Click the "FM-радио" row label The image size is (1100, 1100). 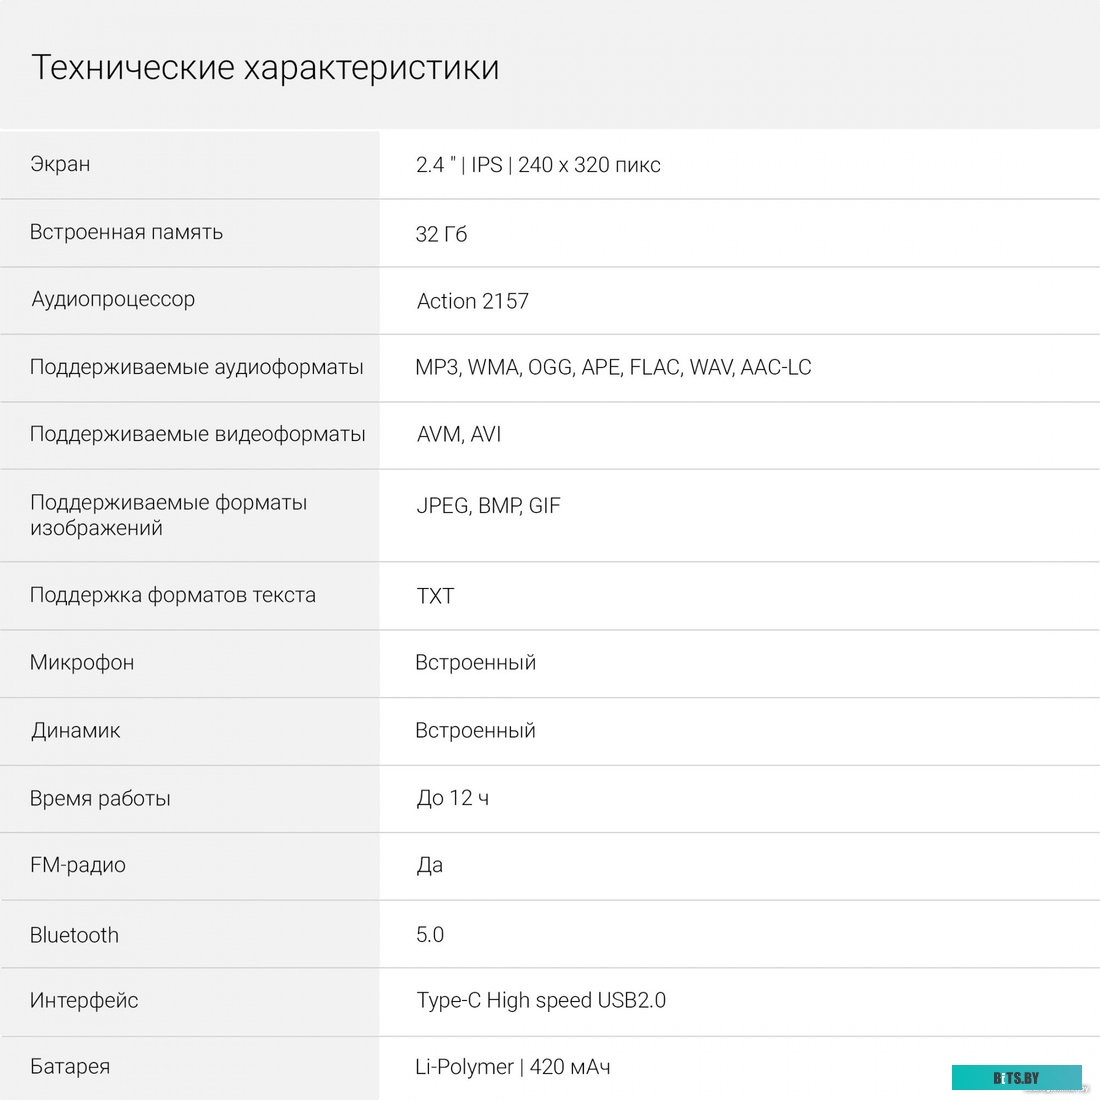[78, 865]
